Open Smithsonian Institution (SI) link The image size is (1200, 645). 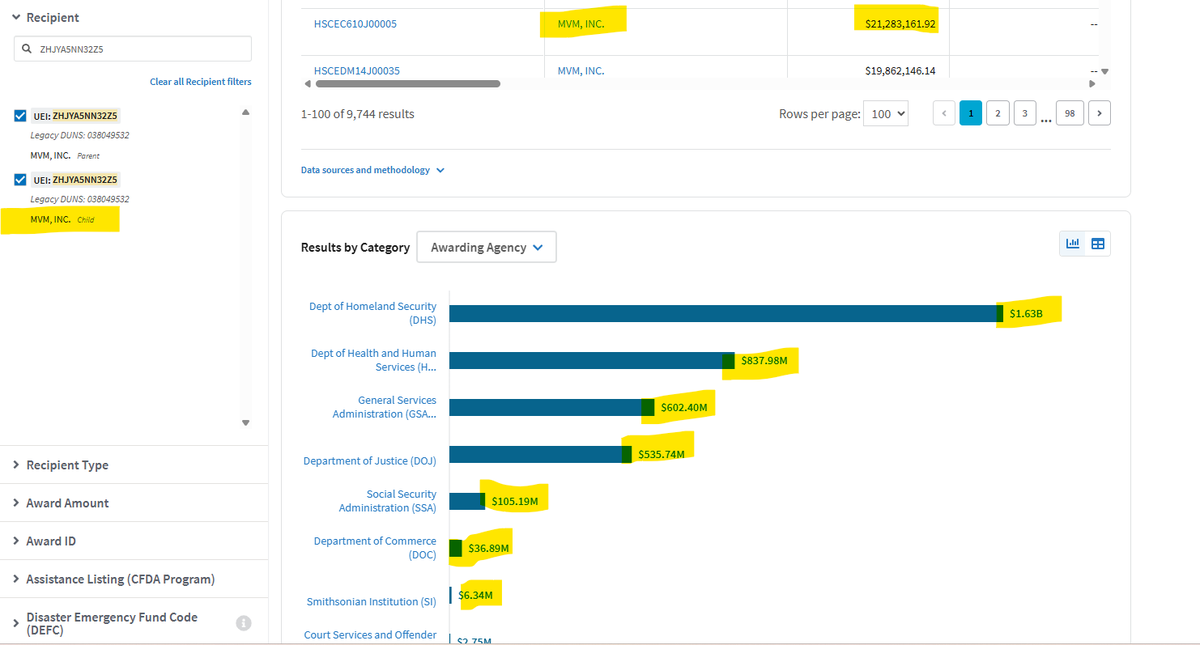(x=371, y=602)
